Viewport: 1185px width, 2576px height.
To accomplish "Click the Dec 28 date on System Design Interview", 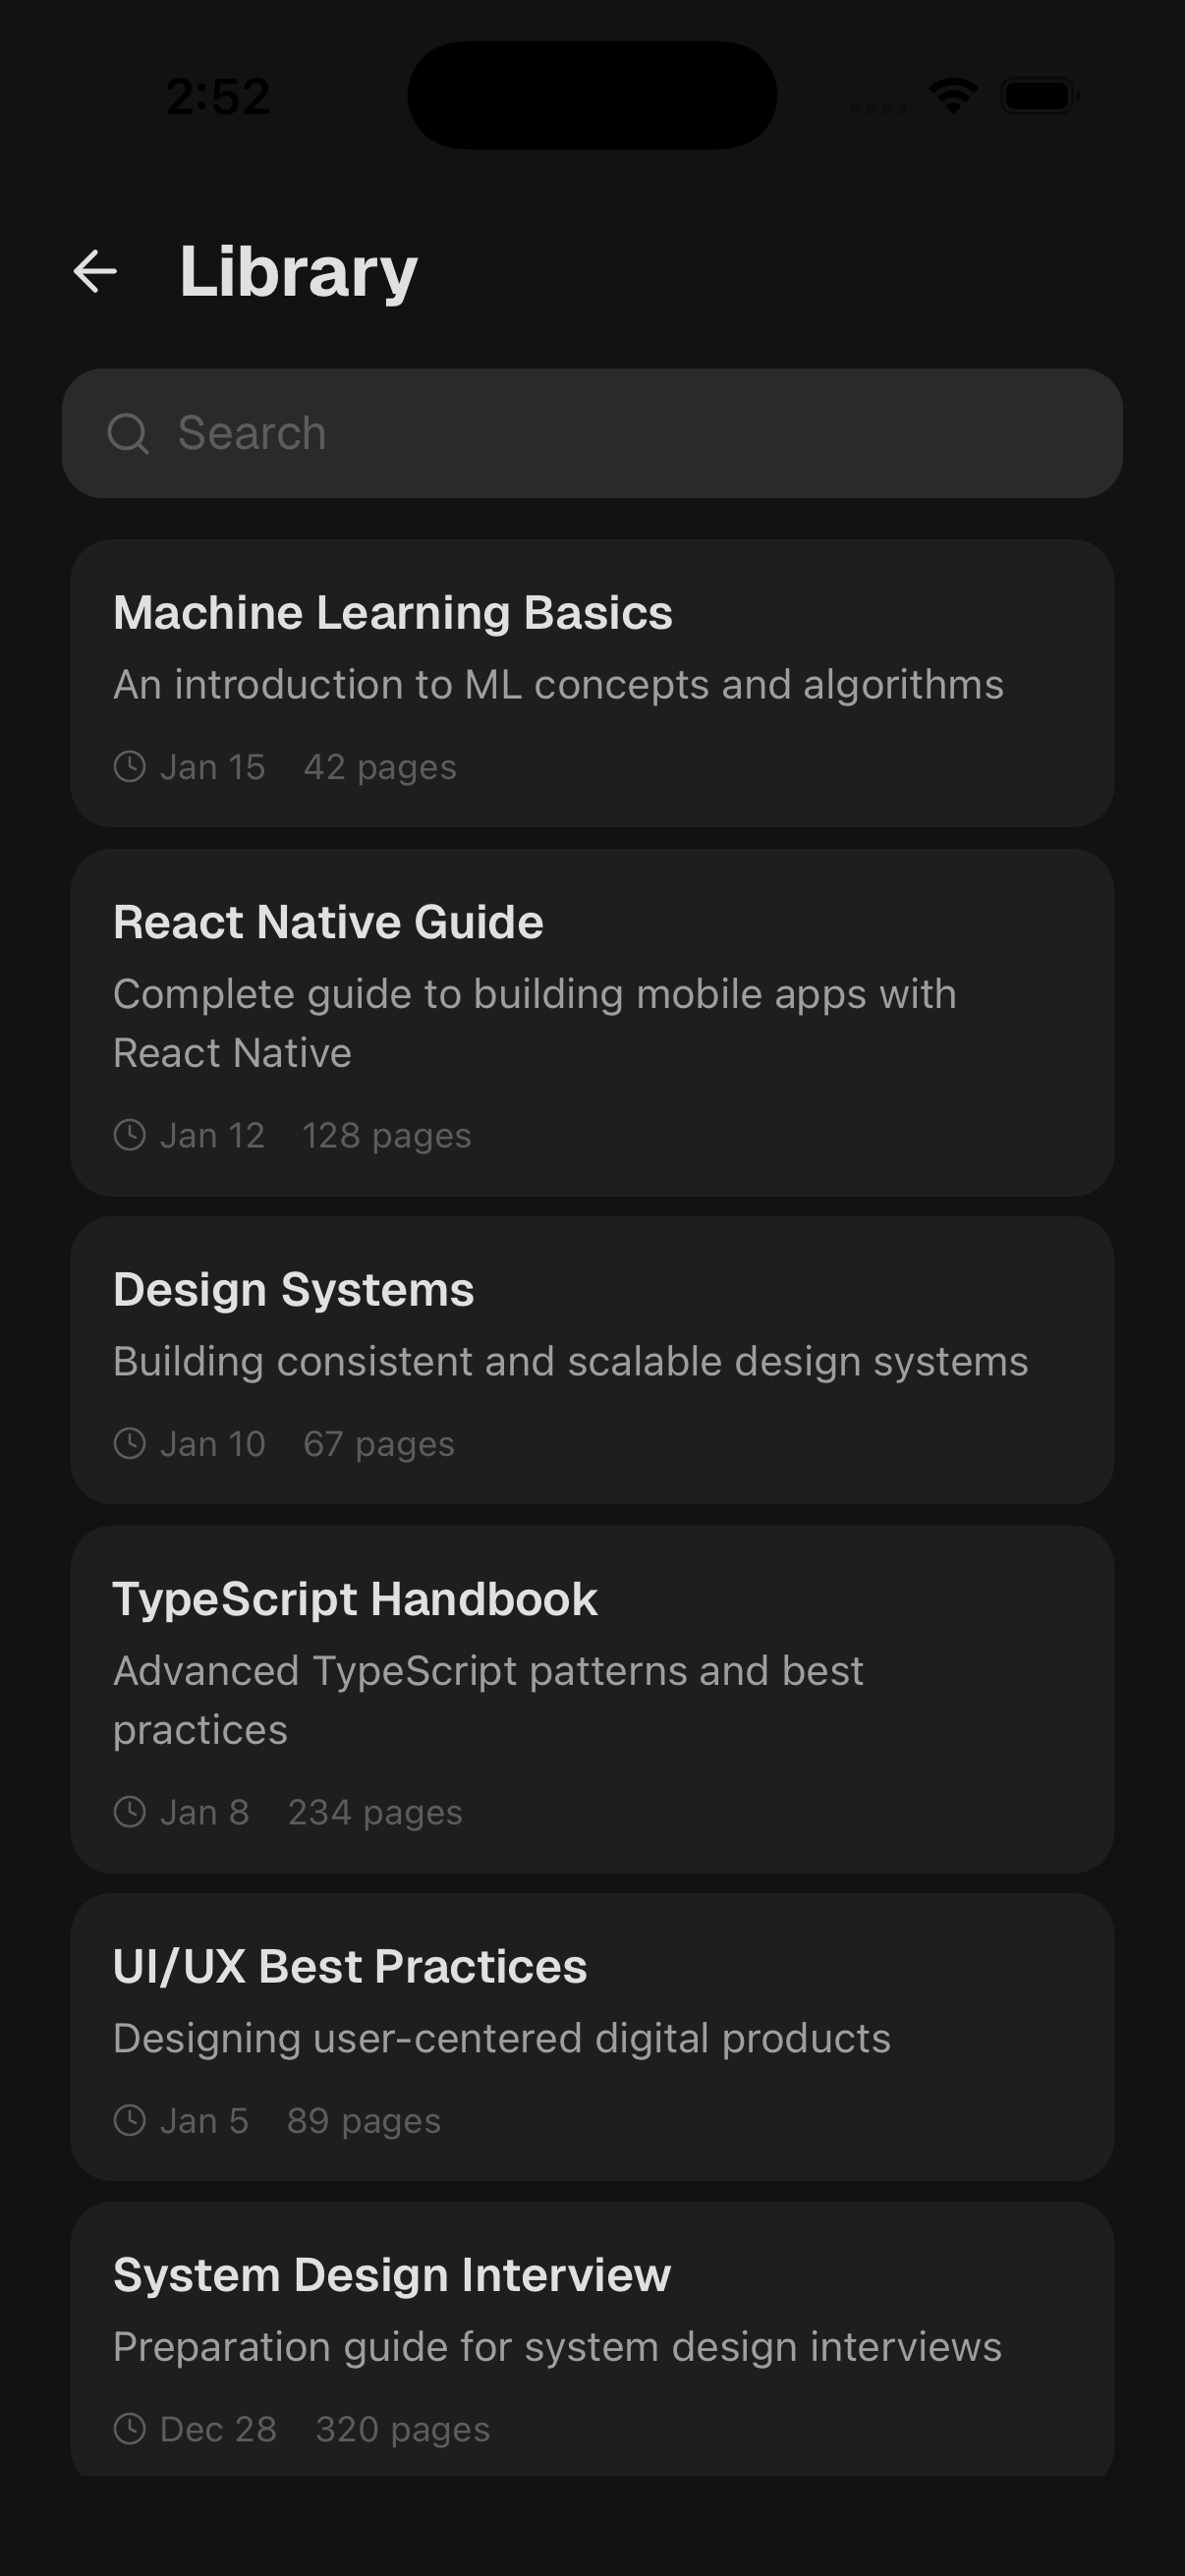I will [x=219, y=2428].
